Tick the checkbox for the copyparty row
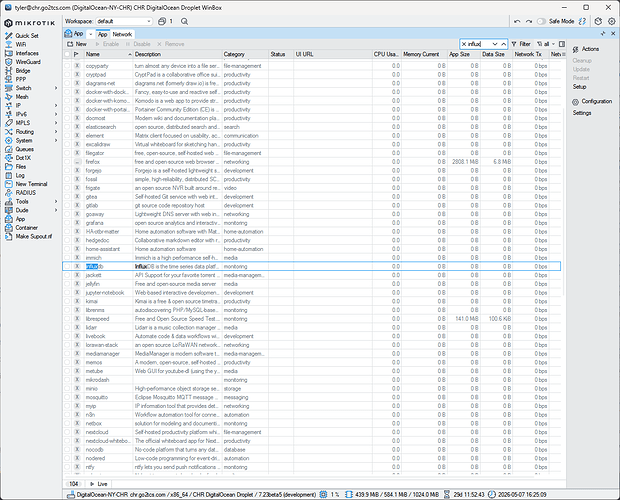Image resolution: width=620 pixels, height=500 pixels. click(67, 66)
